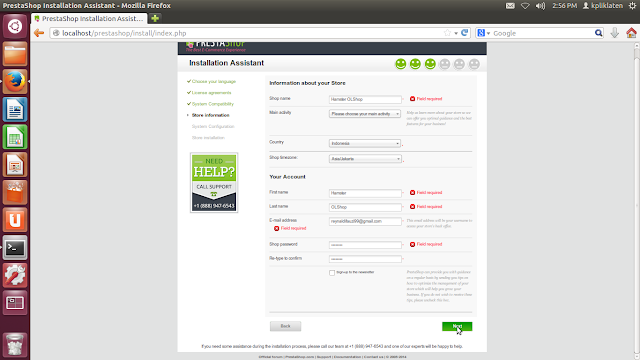This screenshot has width=640, height=360.
Task: Go to Firefox home page icon
Action: pyautogui.click(x=631, y=33)
